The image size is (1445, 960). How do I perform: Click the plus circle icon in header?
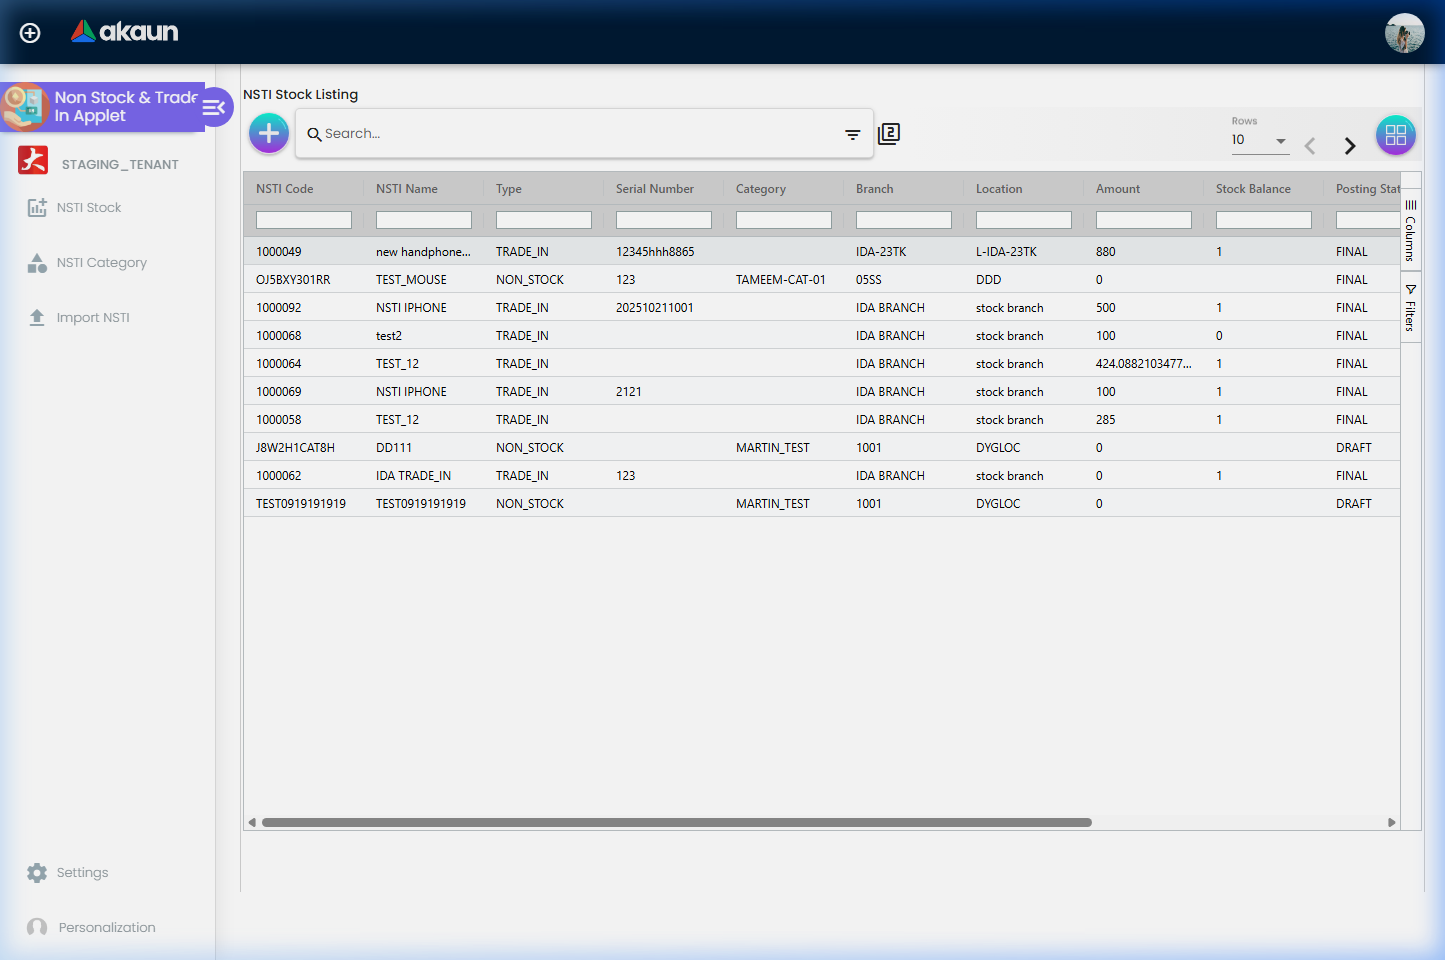tap(30, 33)
